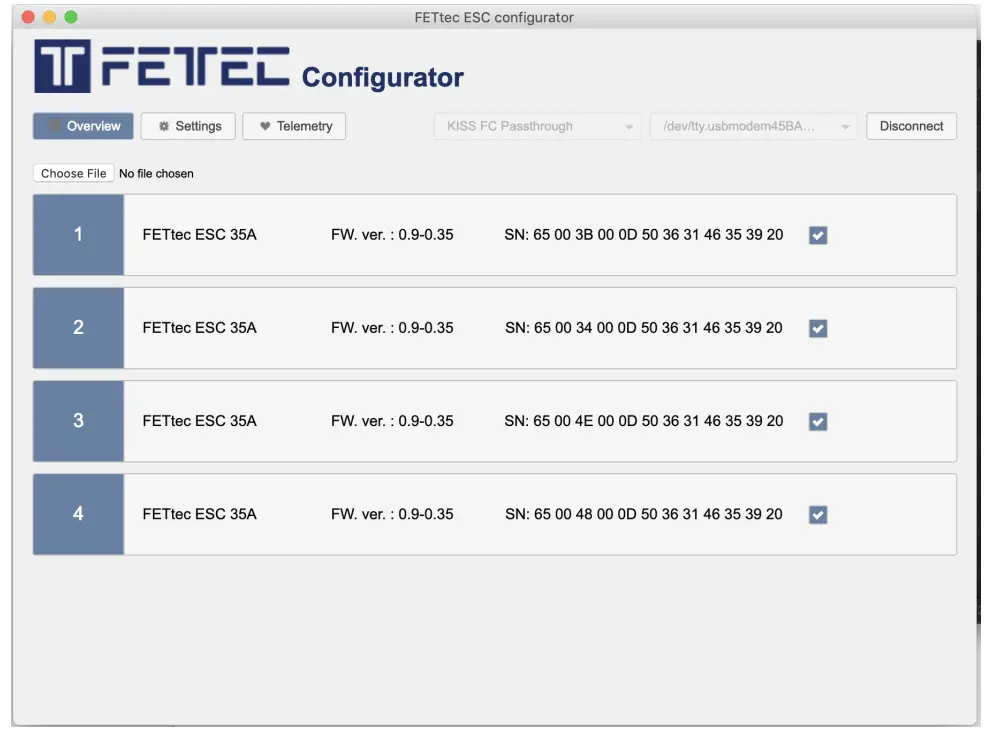Uncheck the checkbox for ESC 1
994x732 pixels.
tap(818, 235)
